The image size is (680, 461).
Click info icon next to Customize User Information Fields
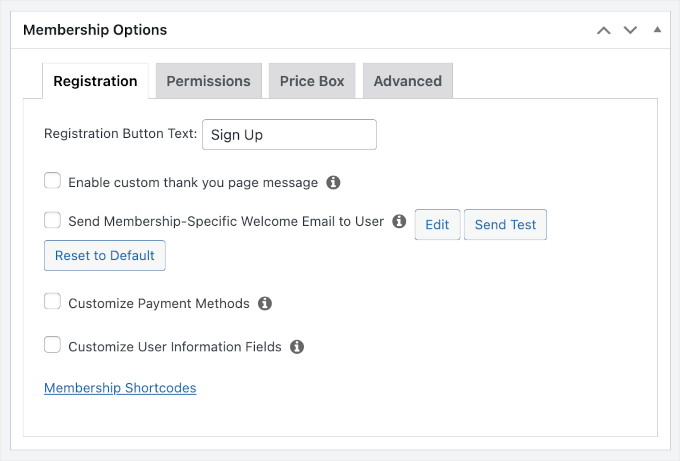coord(297,347)
